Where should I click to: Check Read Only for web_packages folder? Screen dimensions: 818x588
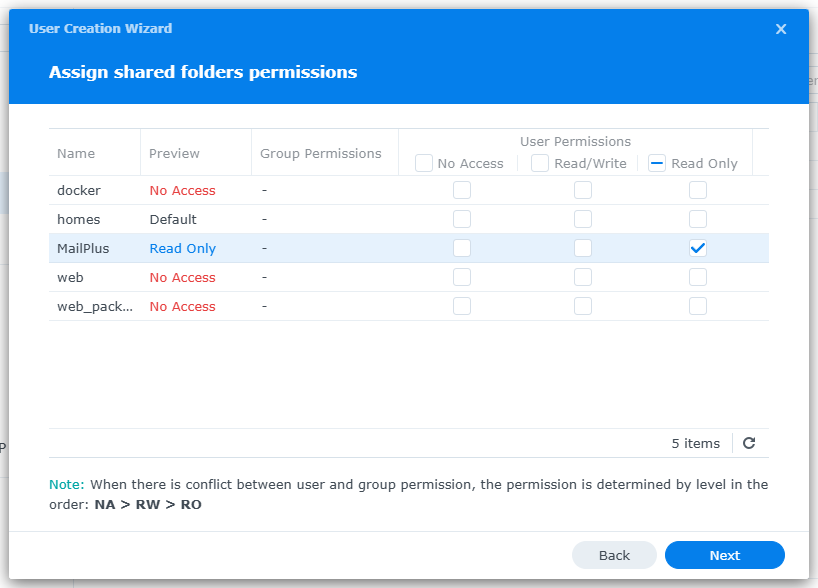point(698,306)
